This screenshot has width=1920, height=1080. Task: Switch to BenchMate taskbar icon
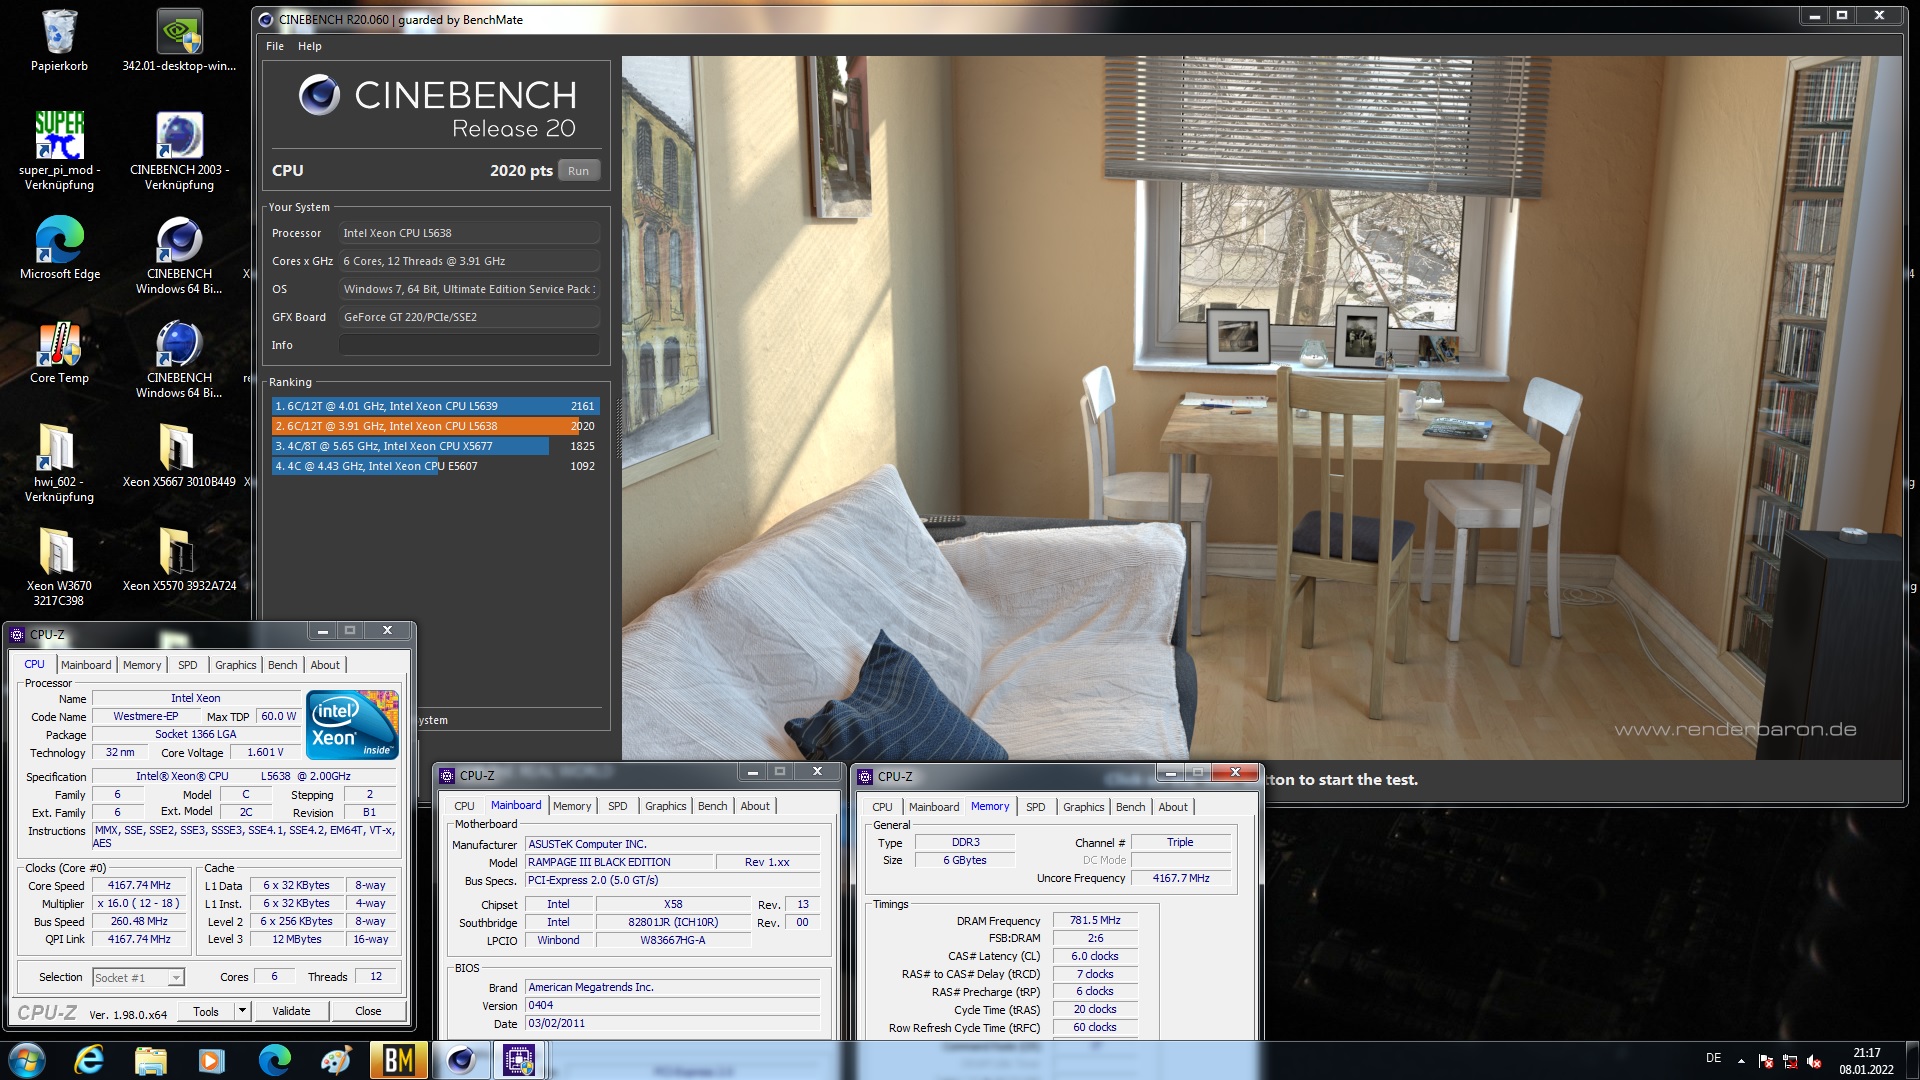(398, 1060)
